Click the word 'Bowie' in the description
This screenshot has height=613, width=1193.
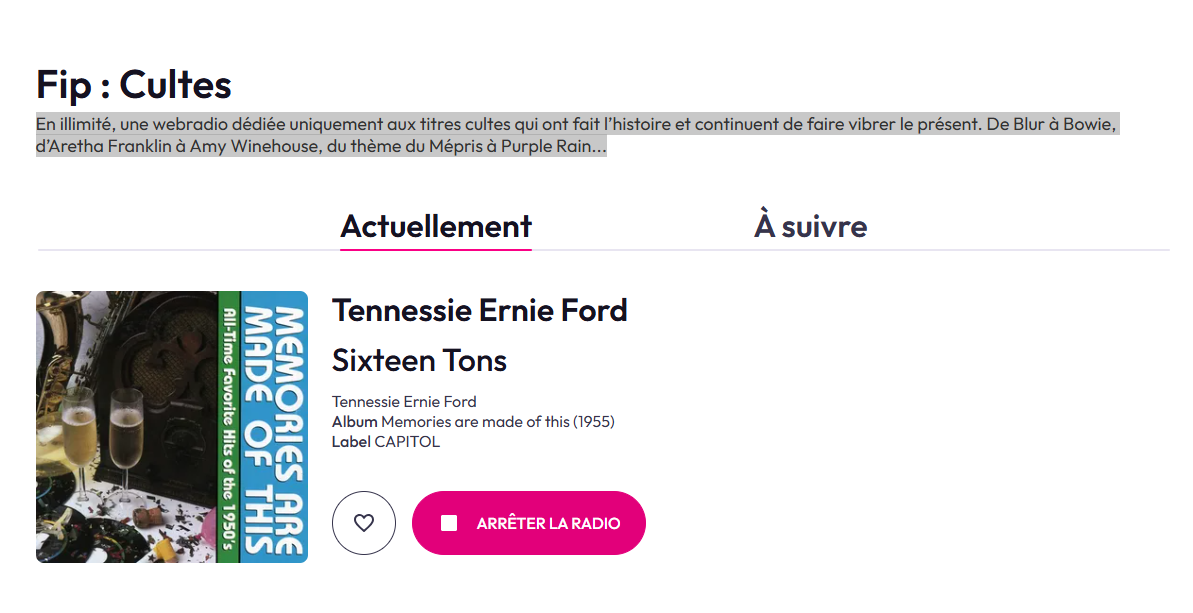point(1090,125)
